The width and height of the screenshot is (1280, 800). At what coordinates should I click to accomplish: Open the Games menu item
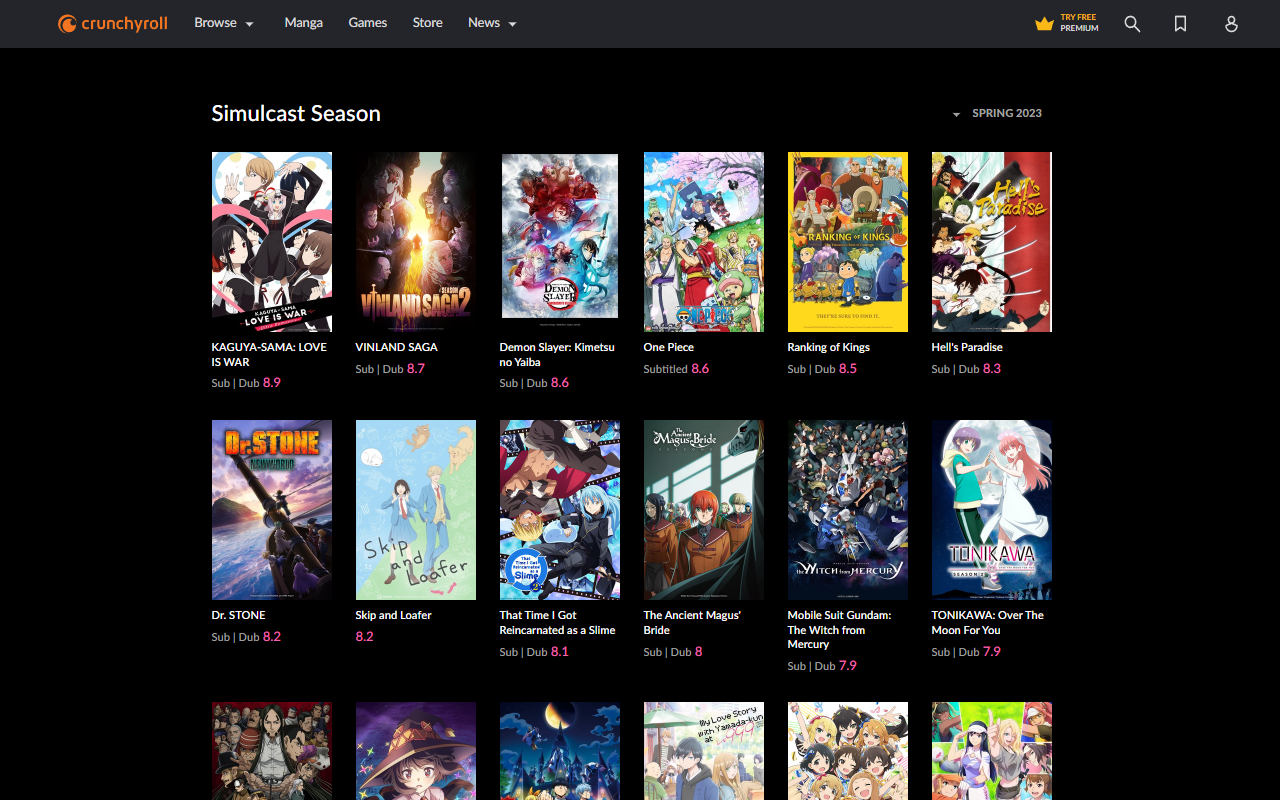tap(368, 23)
